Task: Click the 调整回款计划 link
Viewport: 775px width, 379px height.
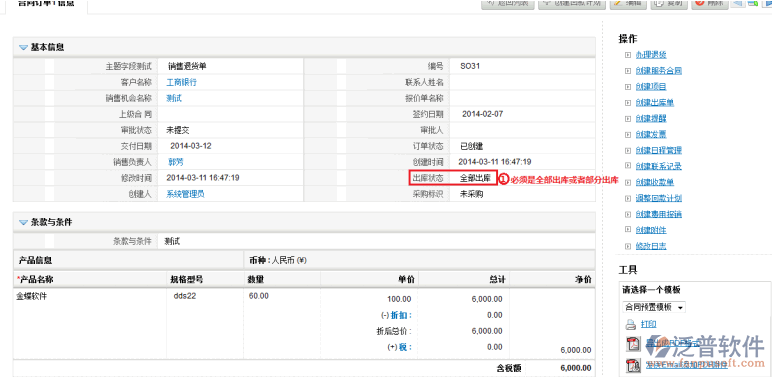Action: click(659, 198)
